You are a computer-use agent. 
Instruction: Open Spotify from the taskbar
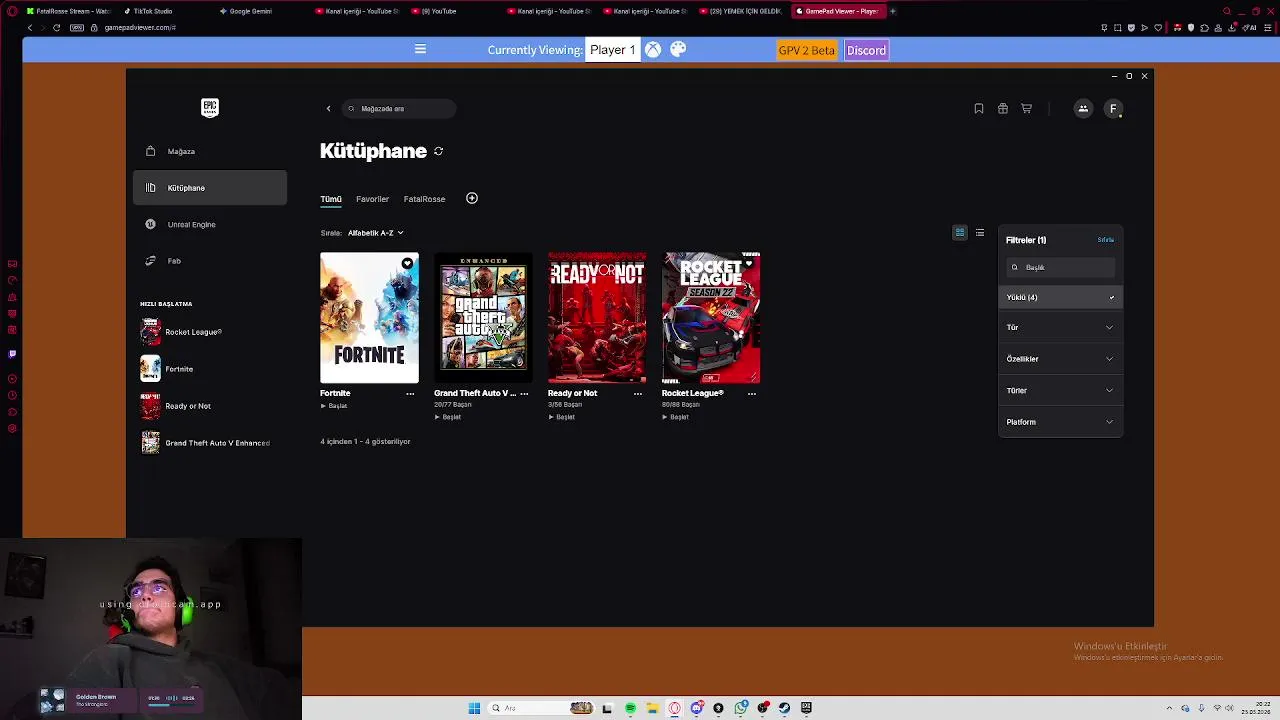pos(630,708)
